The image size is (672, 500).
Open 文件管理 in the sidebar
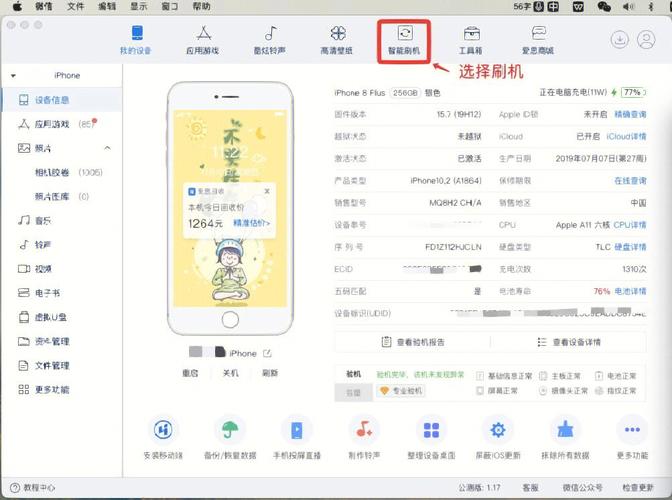coord(43,365)
